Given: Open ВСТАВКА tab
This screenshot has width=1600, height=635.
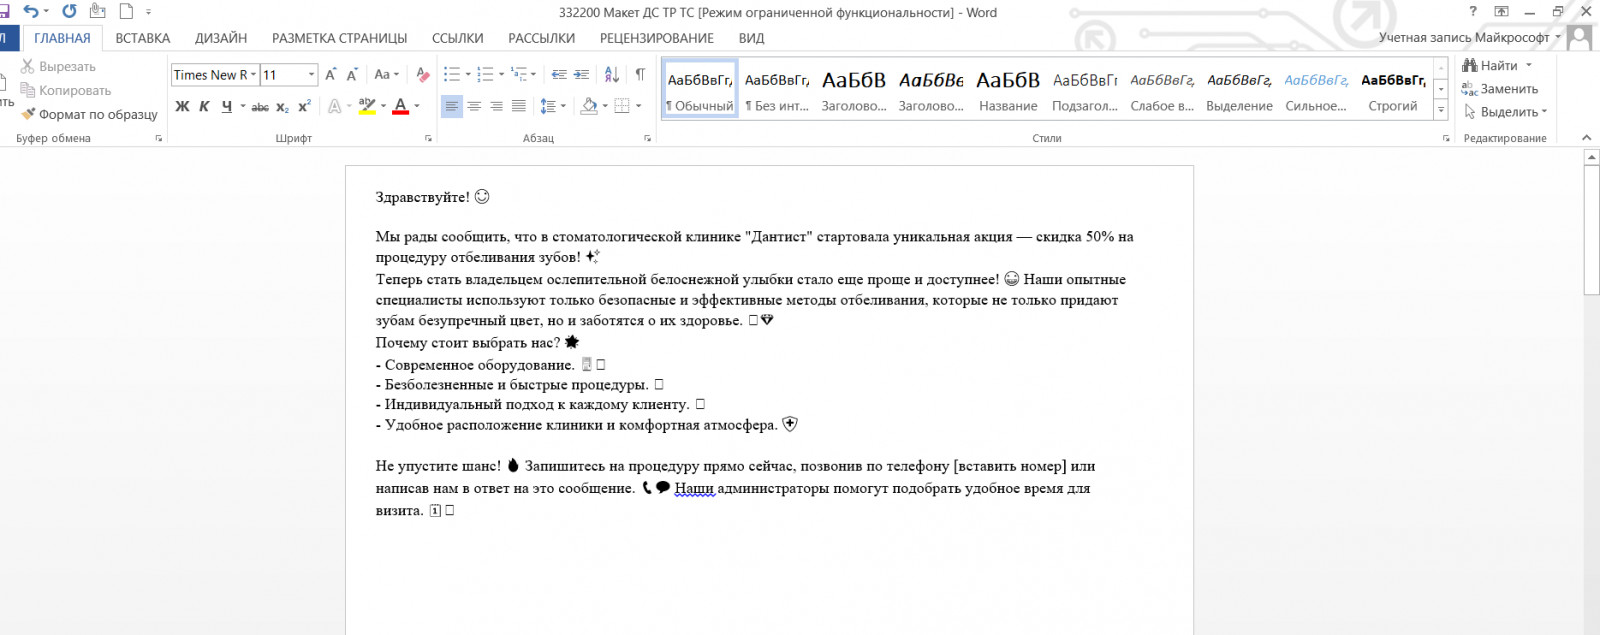Looking at the screenshot, I should click(x=143, y=38).
